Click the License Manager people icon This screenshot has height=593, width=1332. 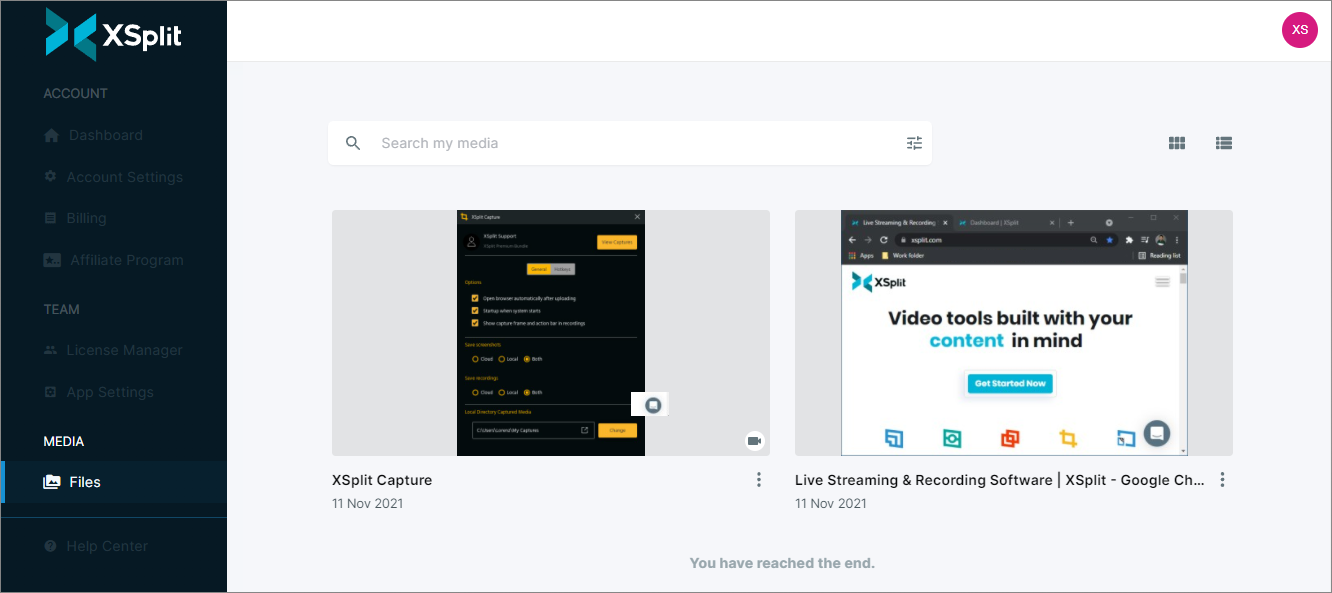pos(51,350)
